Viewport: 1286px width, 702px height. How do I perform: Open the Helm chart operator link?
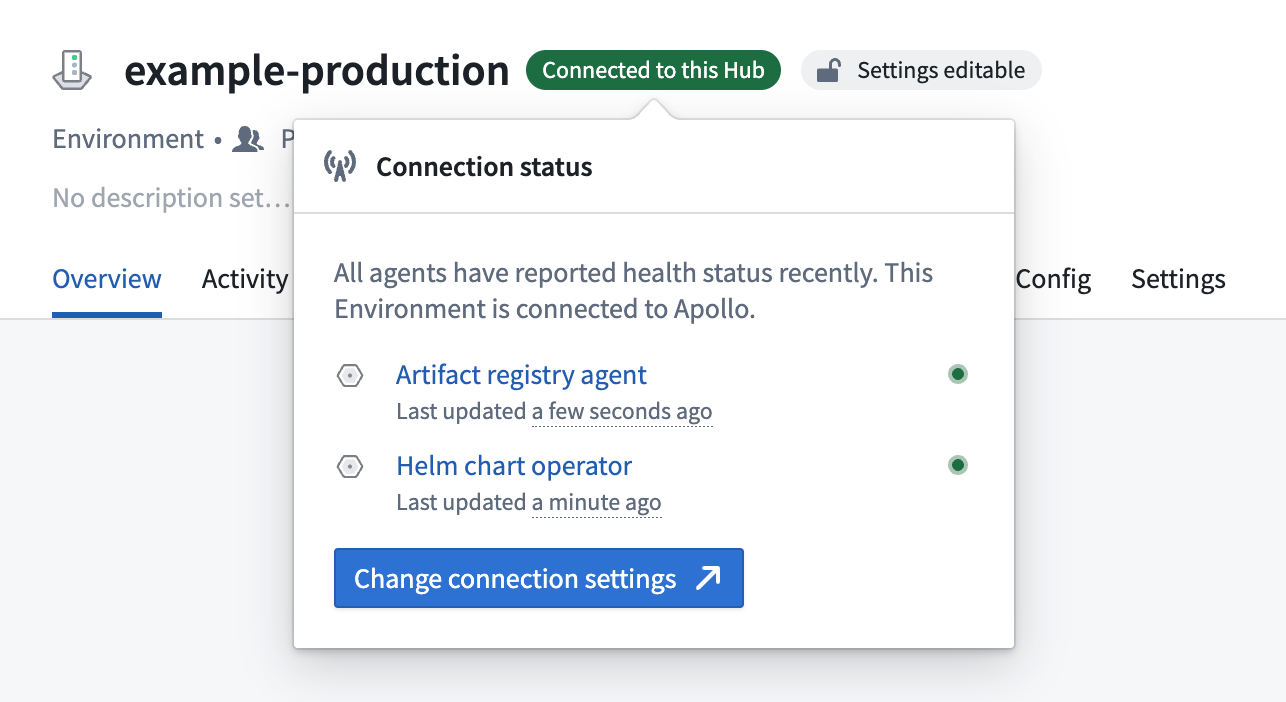[x=513, y=466]
